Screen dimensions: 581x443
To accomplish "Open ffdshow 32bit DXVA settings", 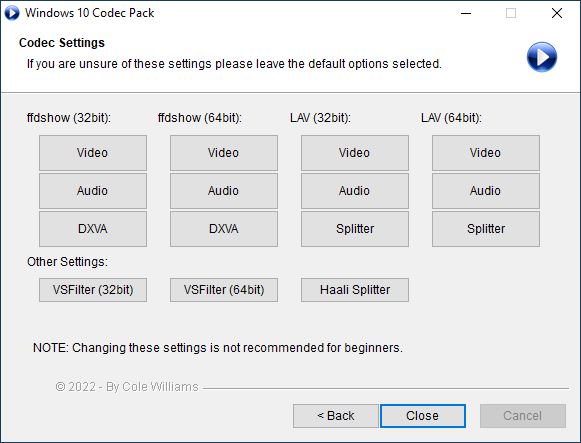I will coord(93,229).
